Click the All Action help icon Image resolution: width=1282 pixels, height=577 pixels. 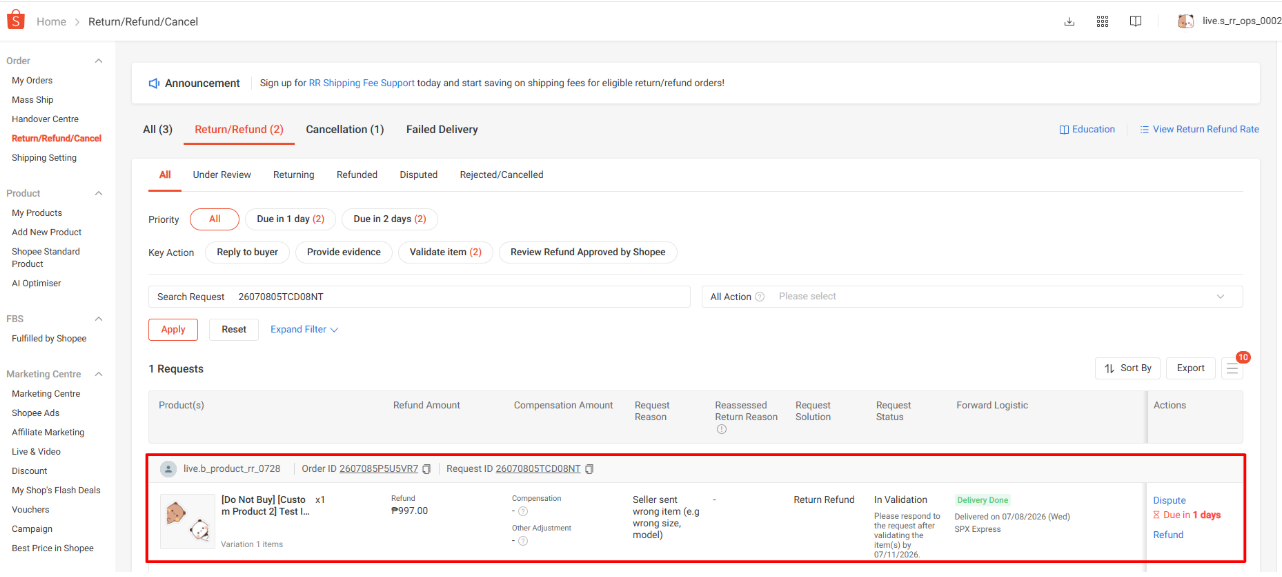pos(760,297)
